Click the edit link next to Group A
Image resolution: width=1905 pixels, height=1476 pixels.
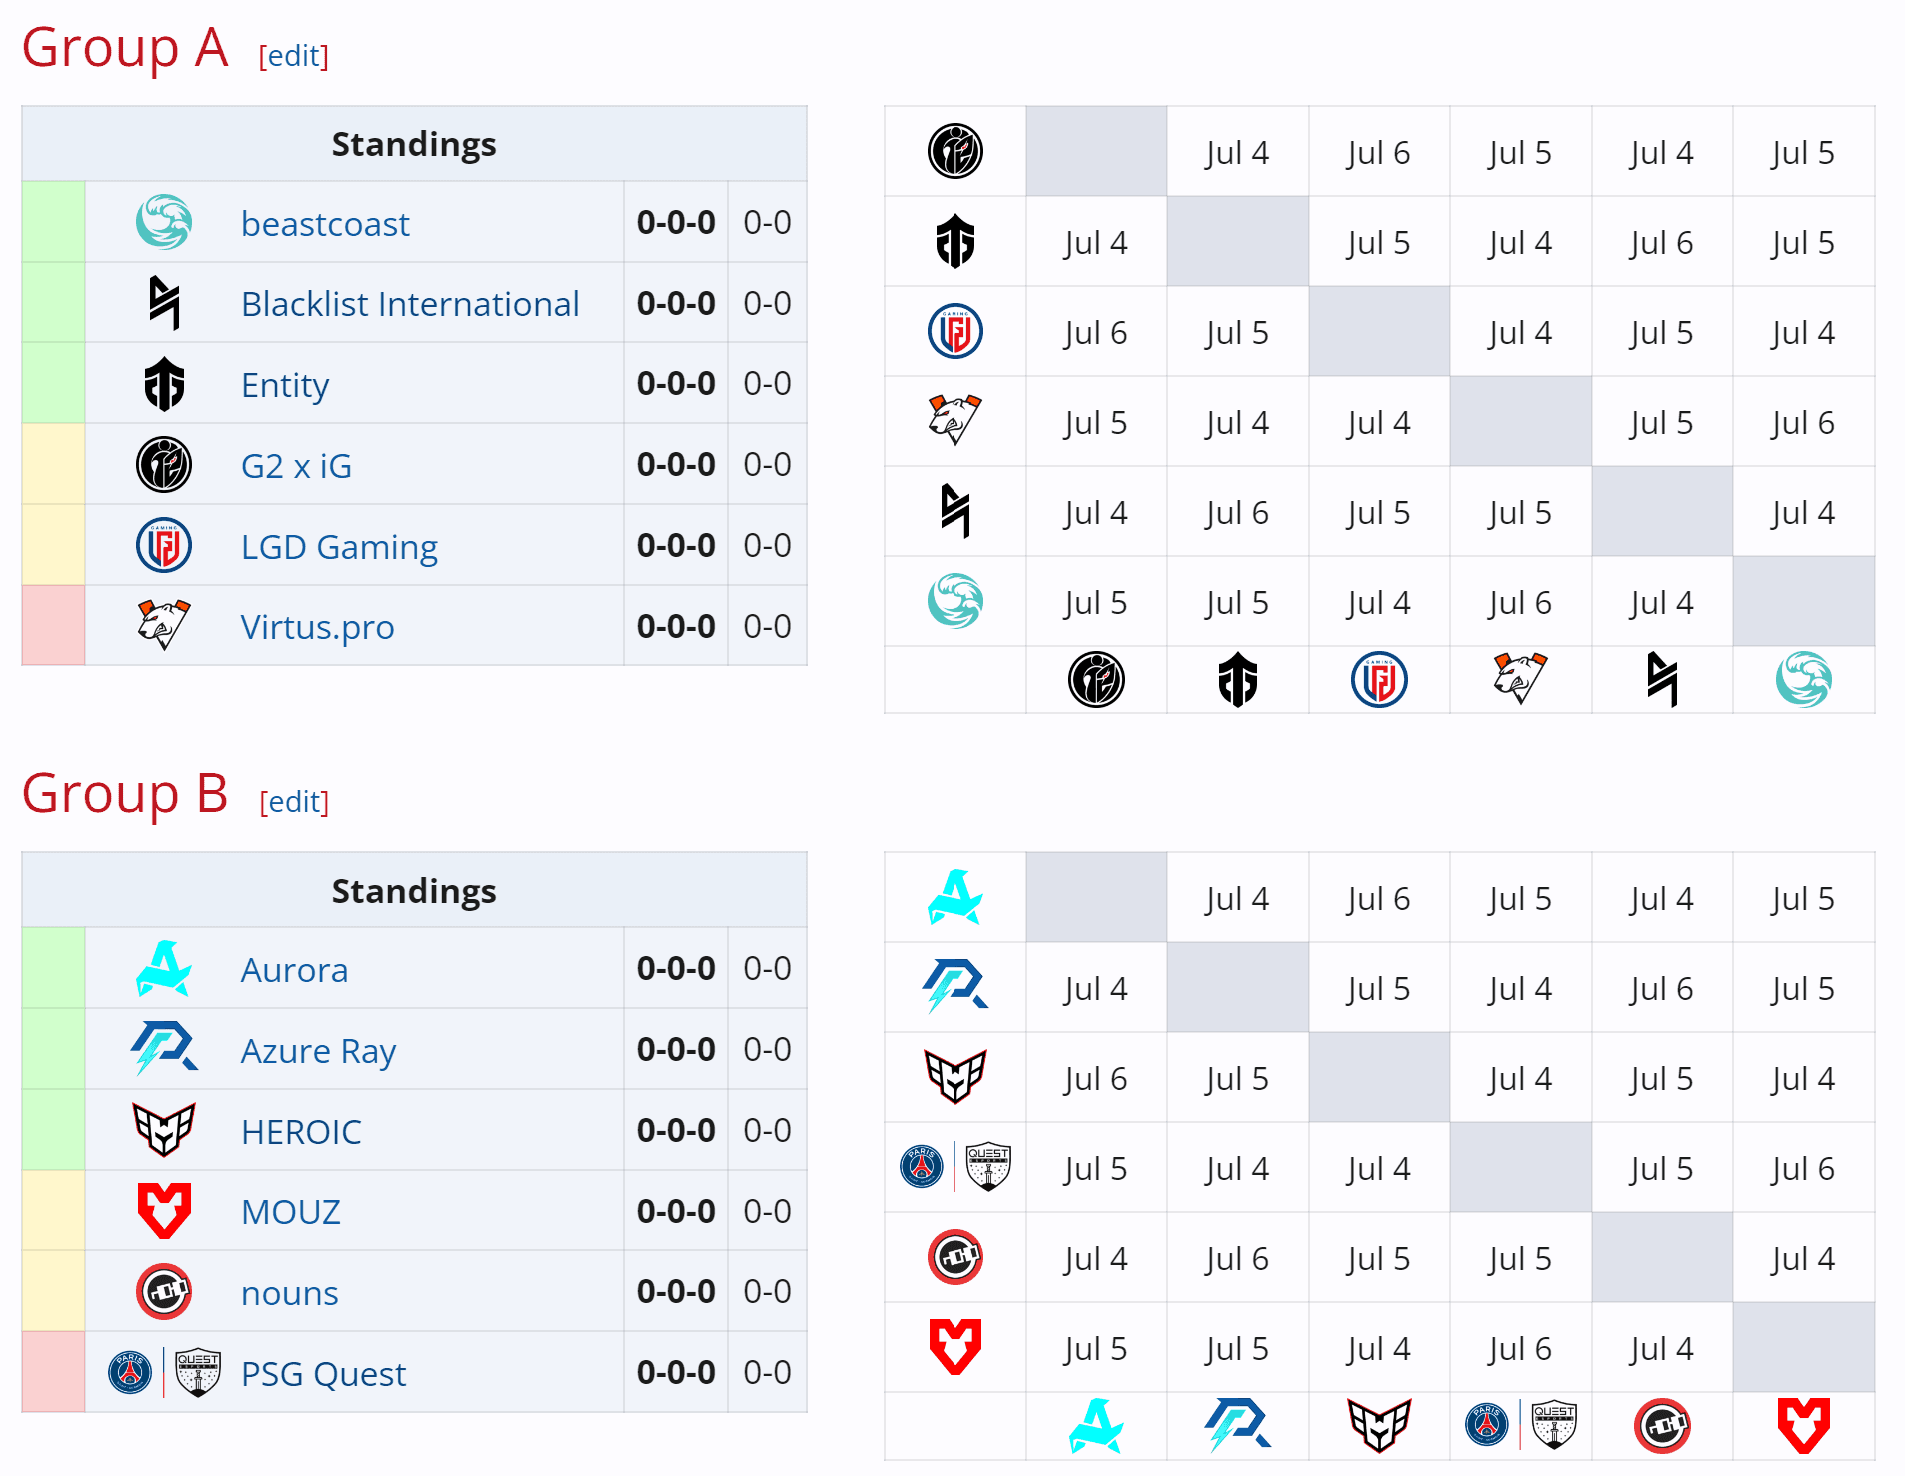[293, 57]
